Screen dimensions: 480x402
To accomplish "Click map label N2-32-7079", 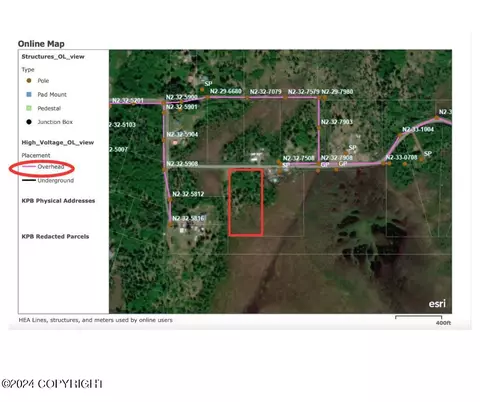I will coord(266,91).
